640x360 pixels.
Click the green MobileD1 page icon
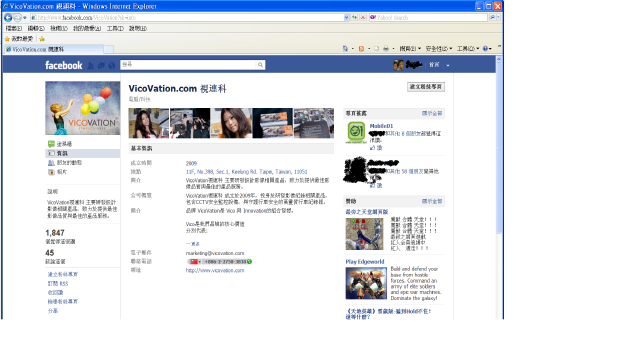click(356, 133)
